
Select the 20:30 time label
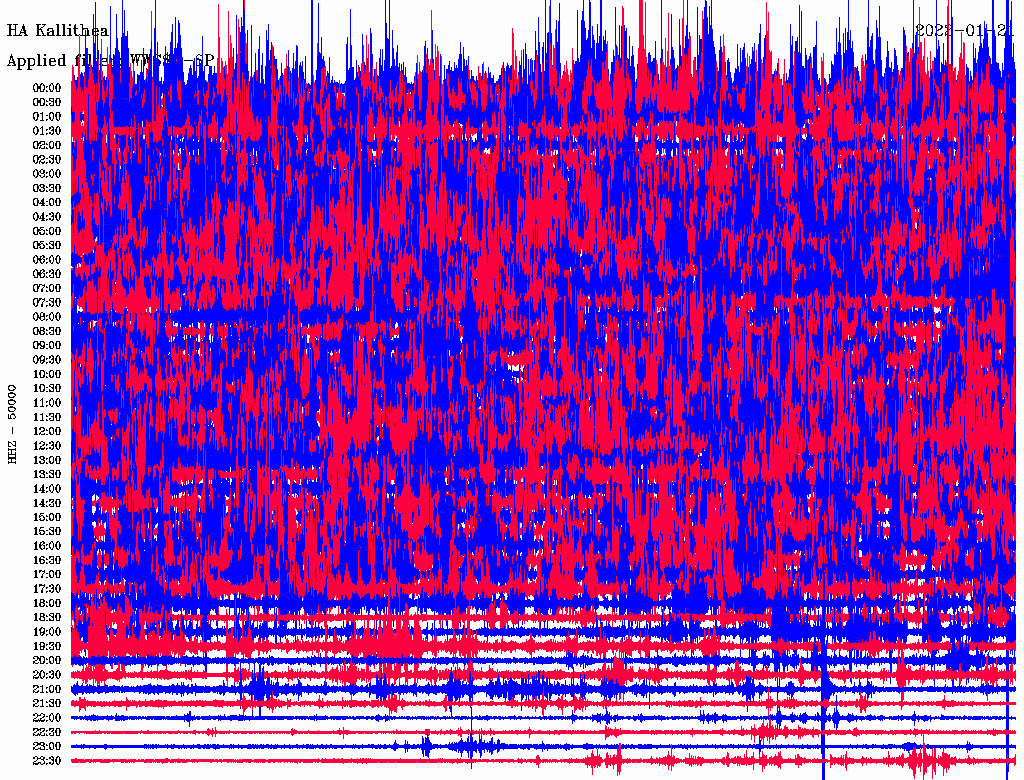pyautogui.click(x=47, y=675)
